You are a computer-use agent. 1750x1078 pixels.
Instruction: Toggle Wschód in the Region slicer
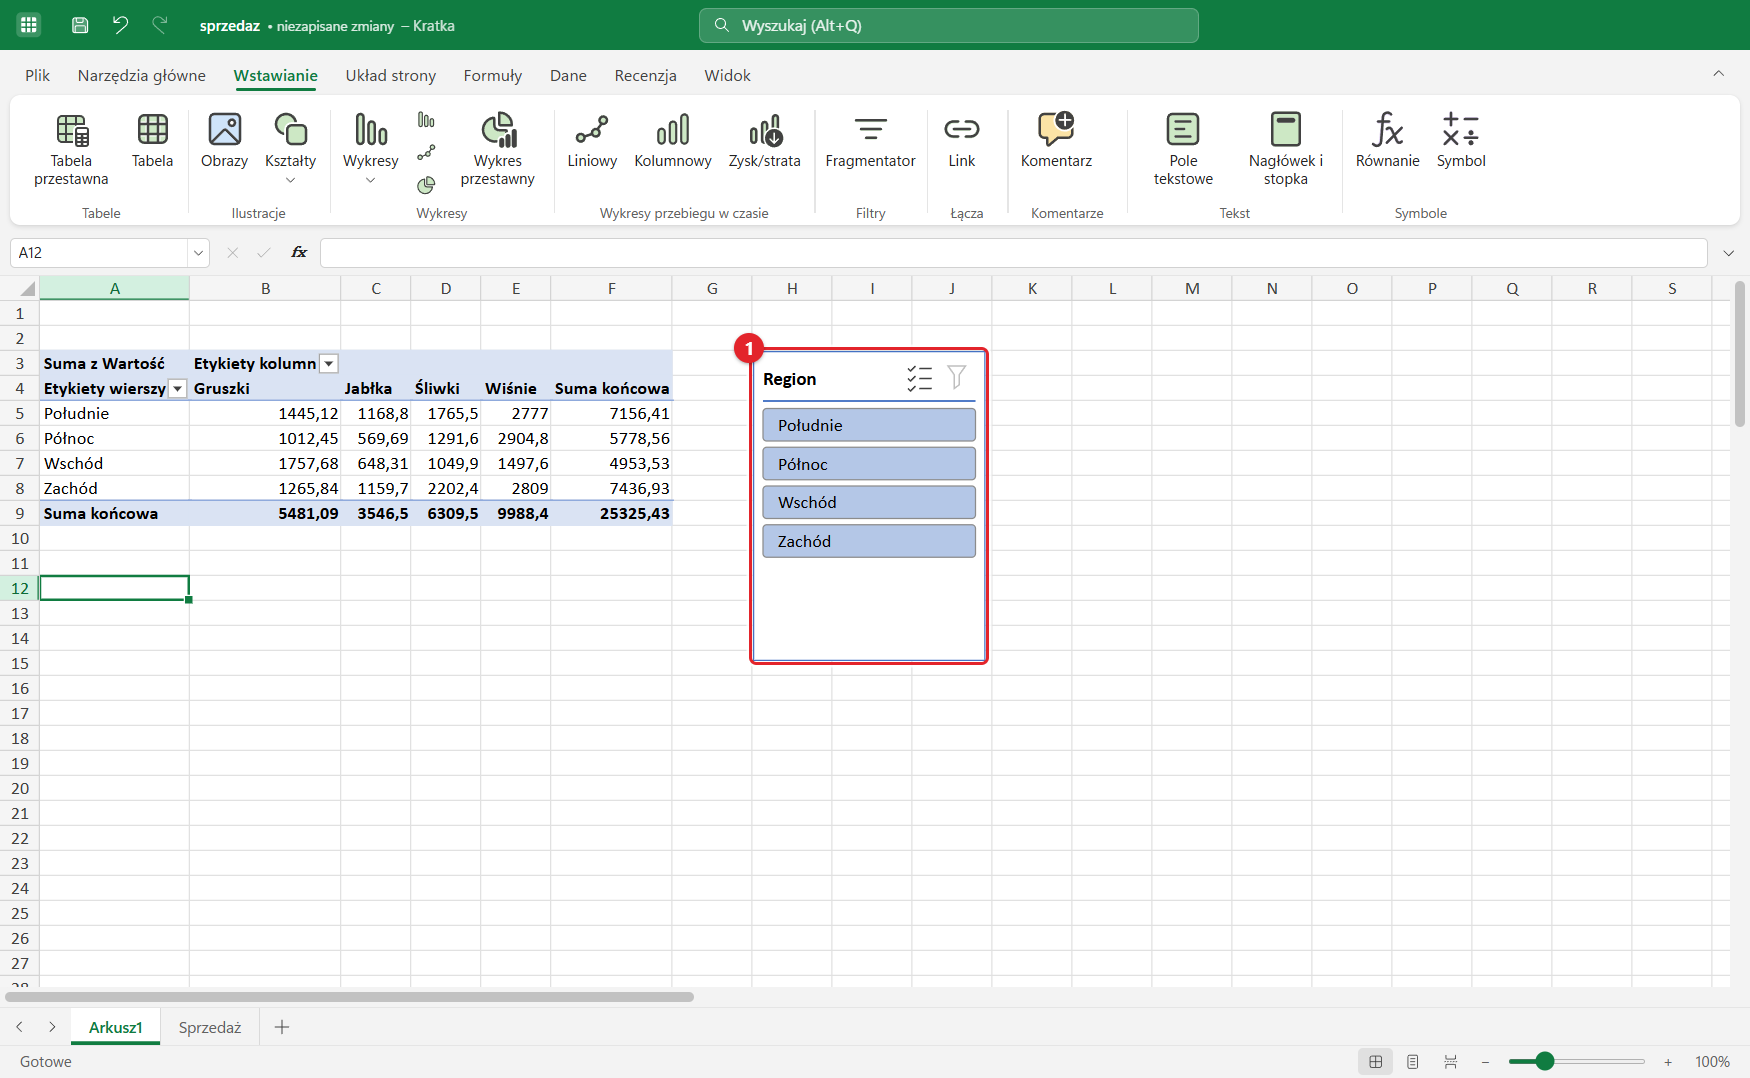(869, 502)
